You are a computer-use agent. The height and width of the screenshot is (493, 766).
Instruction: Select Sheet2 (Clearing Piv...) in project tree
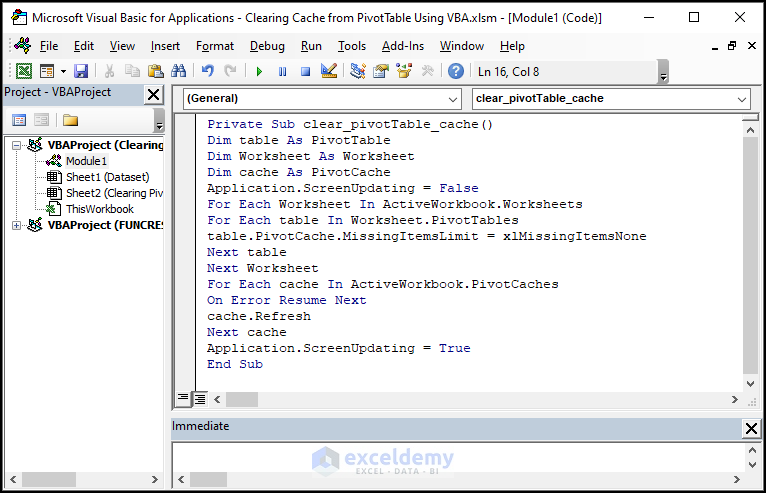114,193
